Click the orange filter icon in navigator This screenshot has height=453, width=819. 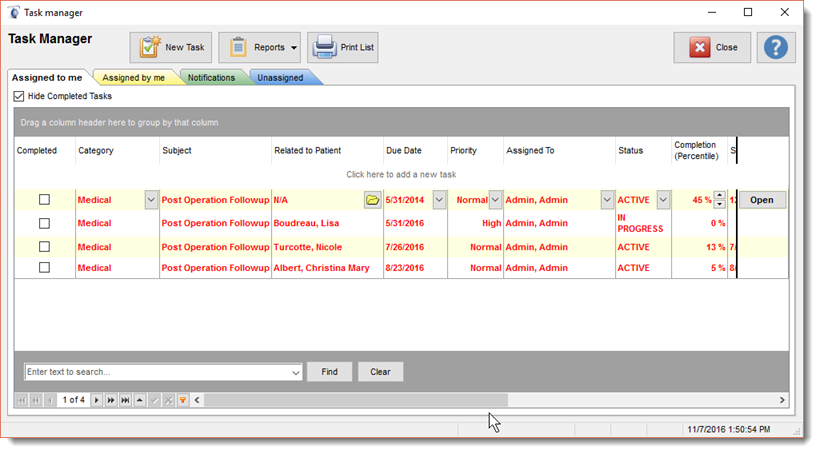click(182, 400)
